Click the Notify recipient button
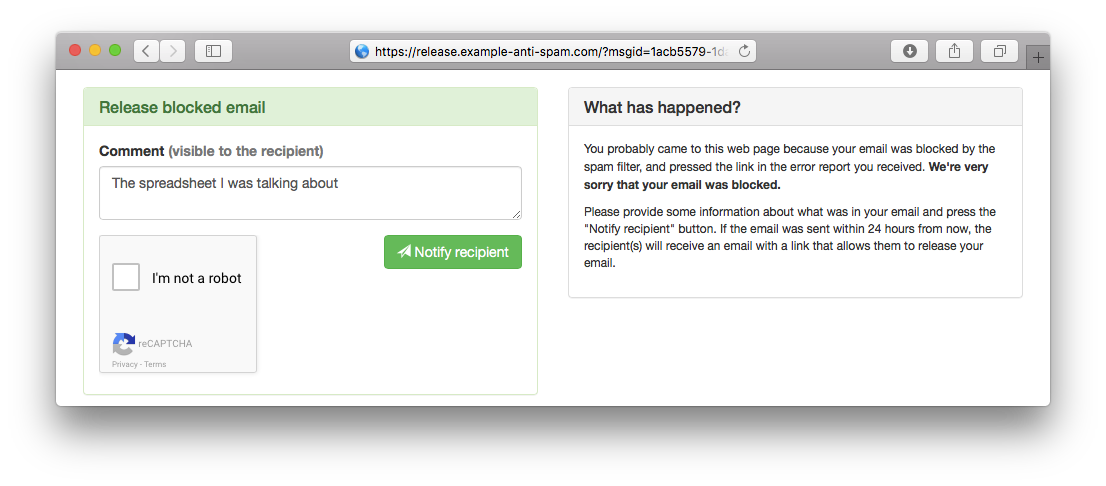The width and height of the screenshot is (1106, 486). pos(453,252)
